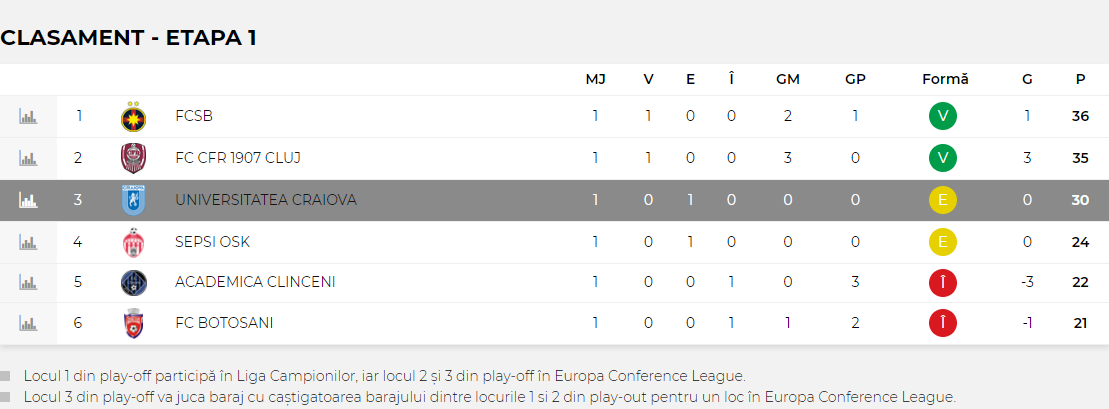Click FC Botosani's red Î form badge
This screenshot has height=409, width=1109.
pyautogui.click(x=942, y=323)
